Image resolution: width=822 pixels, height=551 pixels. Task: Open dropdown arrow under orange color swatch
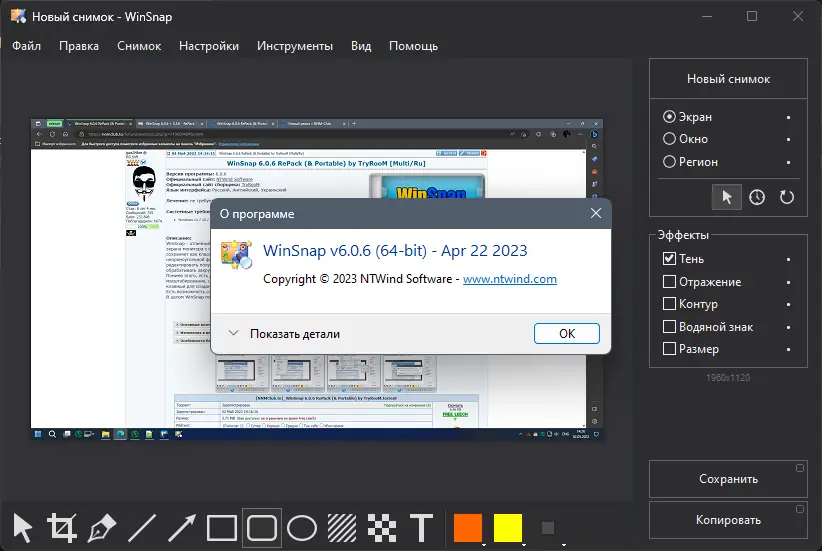pos(483,545)
